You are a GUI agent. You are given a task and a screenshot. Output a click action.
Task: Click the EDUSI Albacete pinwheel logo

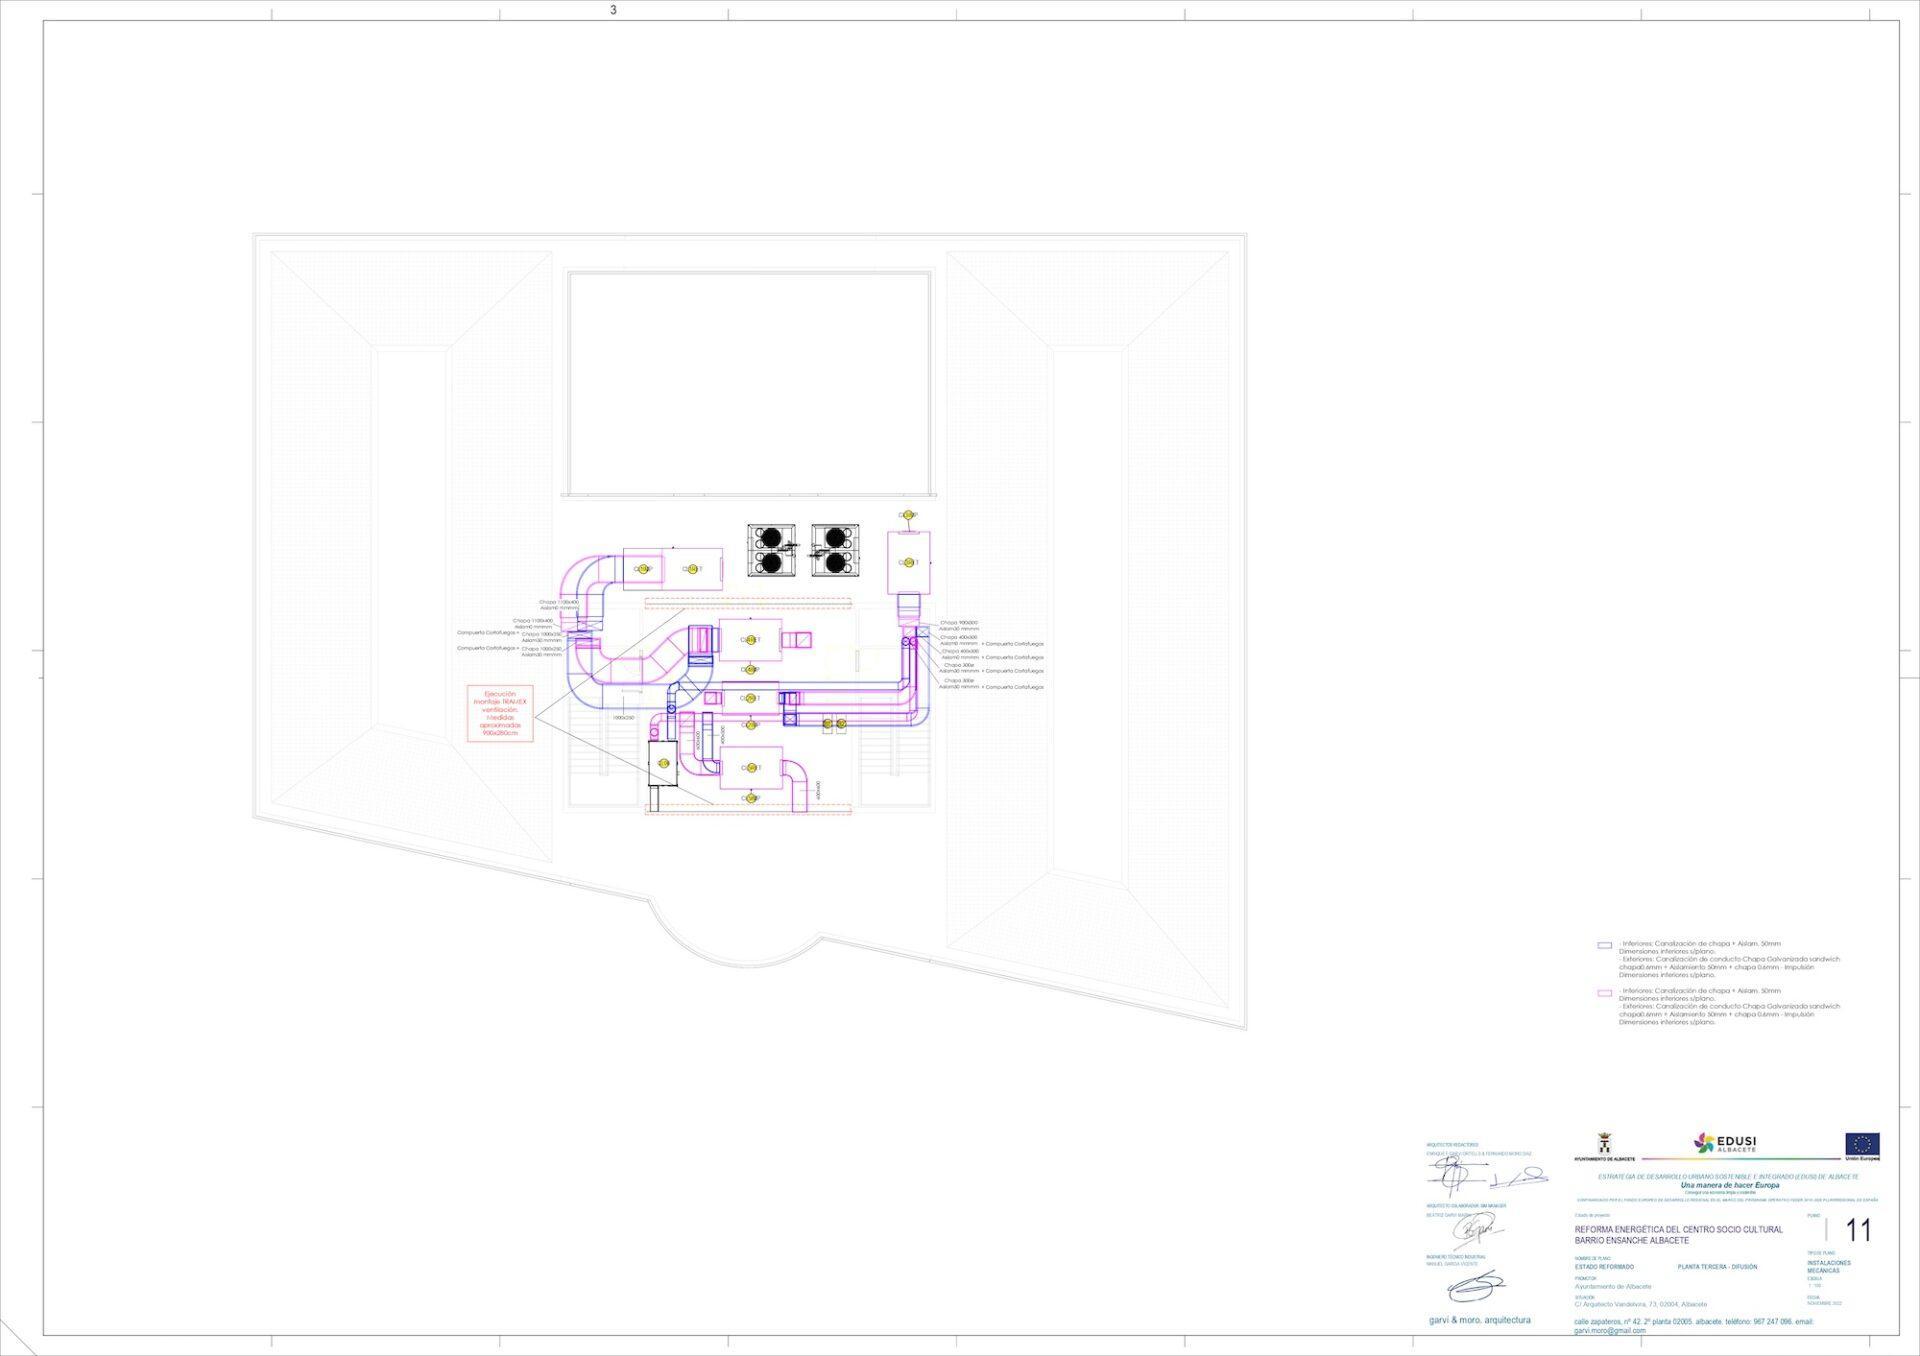coord(1704,1143)
